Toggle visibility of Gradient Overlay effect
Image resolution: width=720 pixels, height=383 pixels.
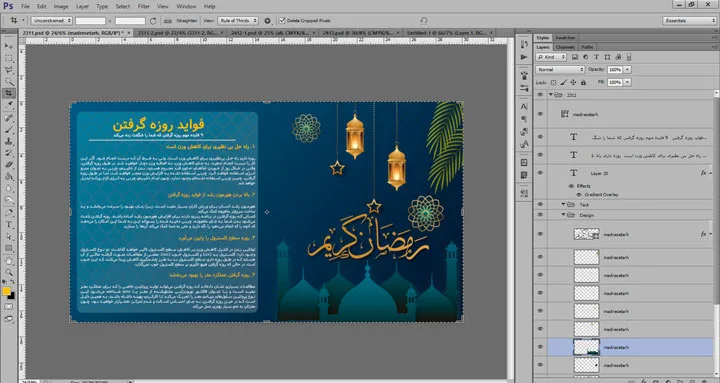pyautogui.click(x=579, y=195)
